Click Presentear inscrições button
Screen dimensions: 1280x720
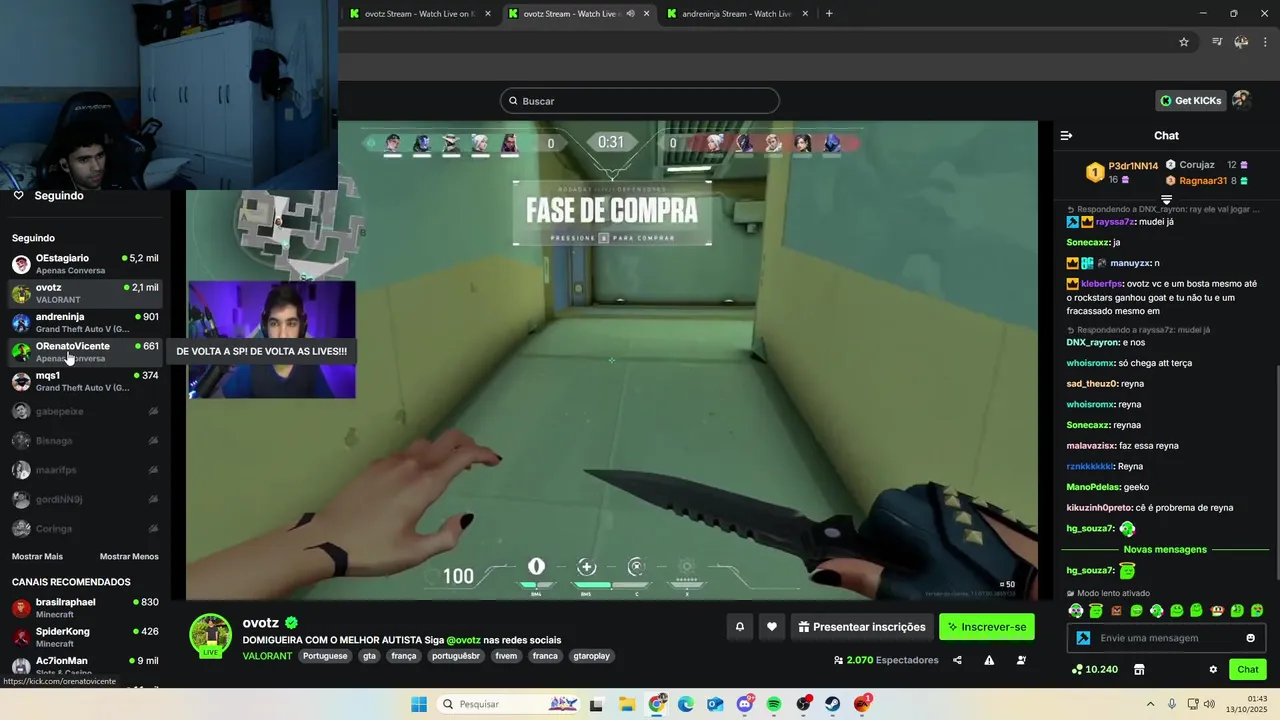click(862, 627)
